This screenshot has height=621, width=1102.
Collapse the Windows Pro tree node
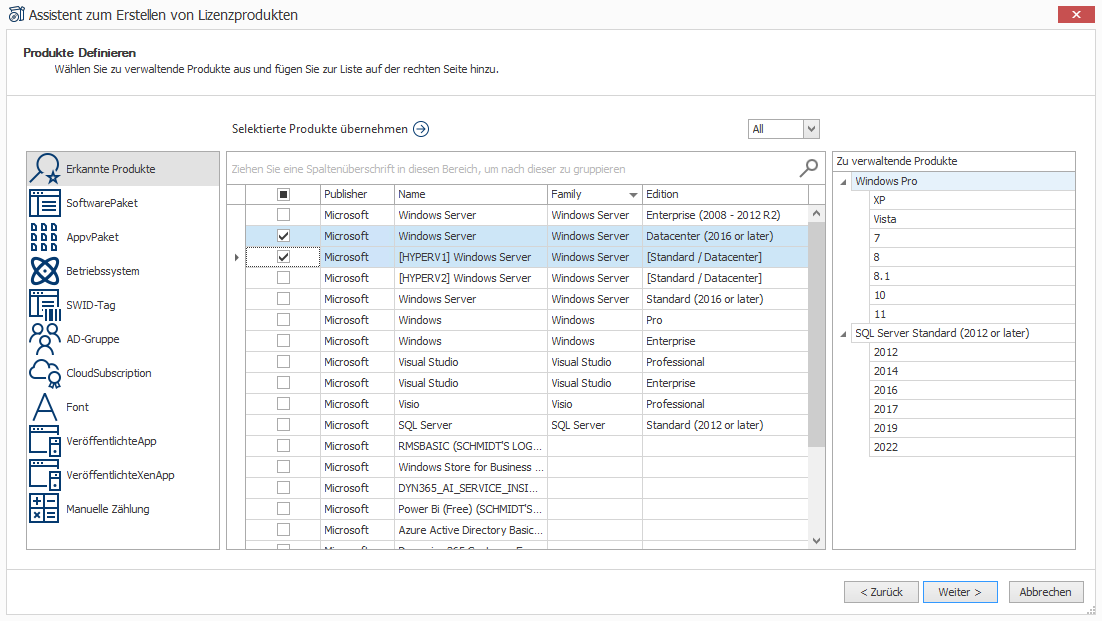(843, 181)
